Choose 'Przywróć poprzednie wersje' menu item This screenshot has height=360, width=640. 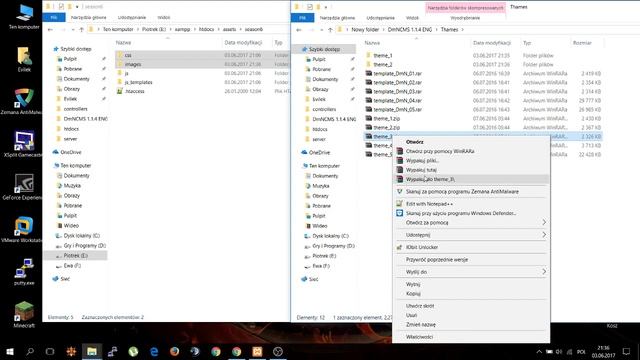[471, 260]
